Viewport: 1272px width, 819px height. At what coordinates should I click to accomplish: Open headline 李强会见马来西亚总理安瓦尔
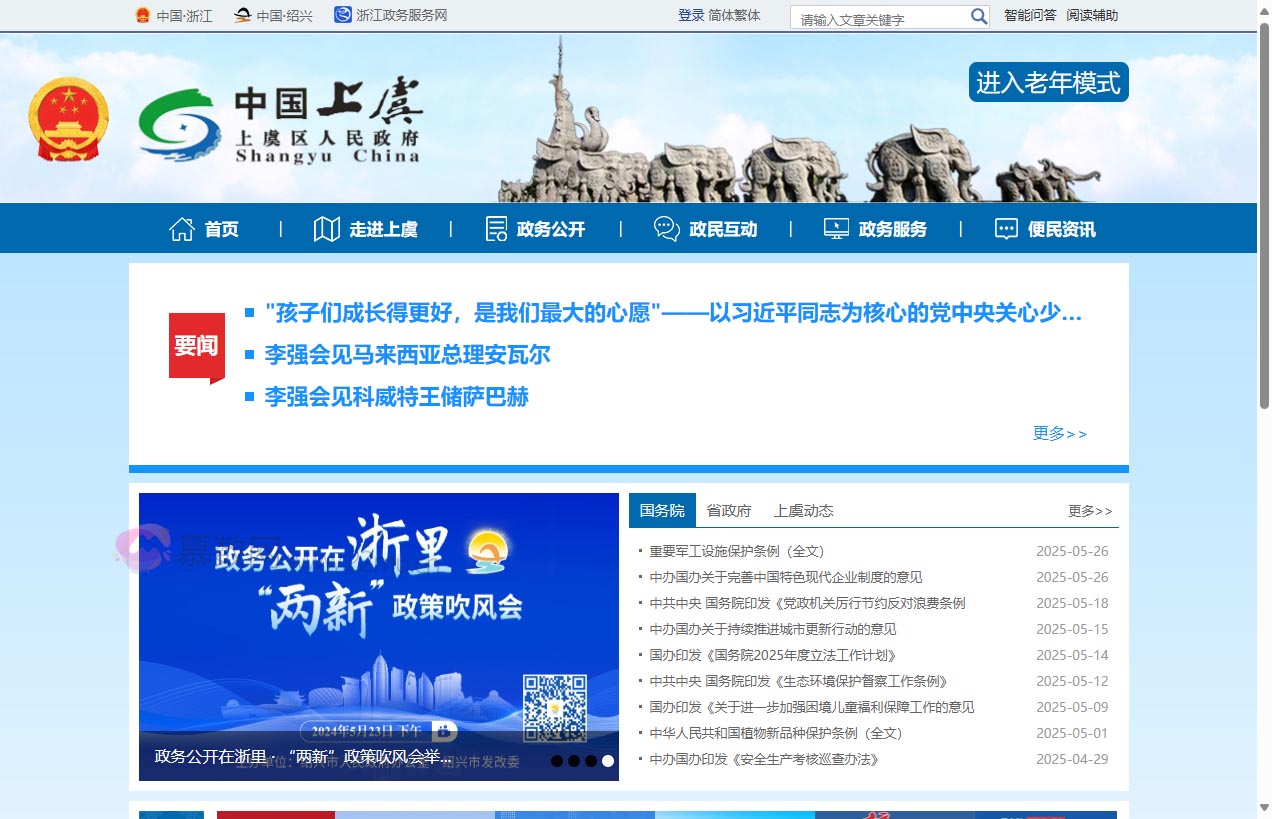pos(407,355)
